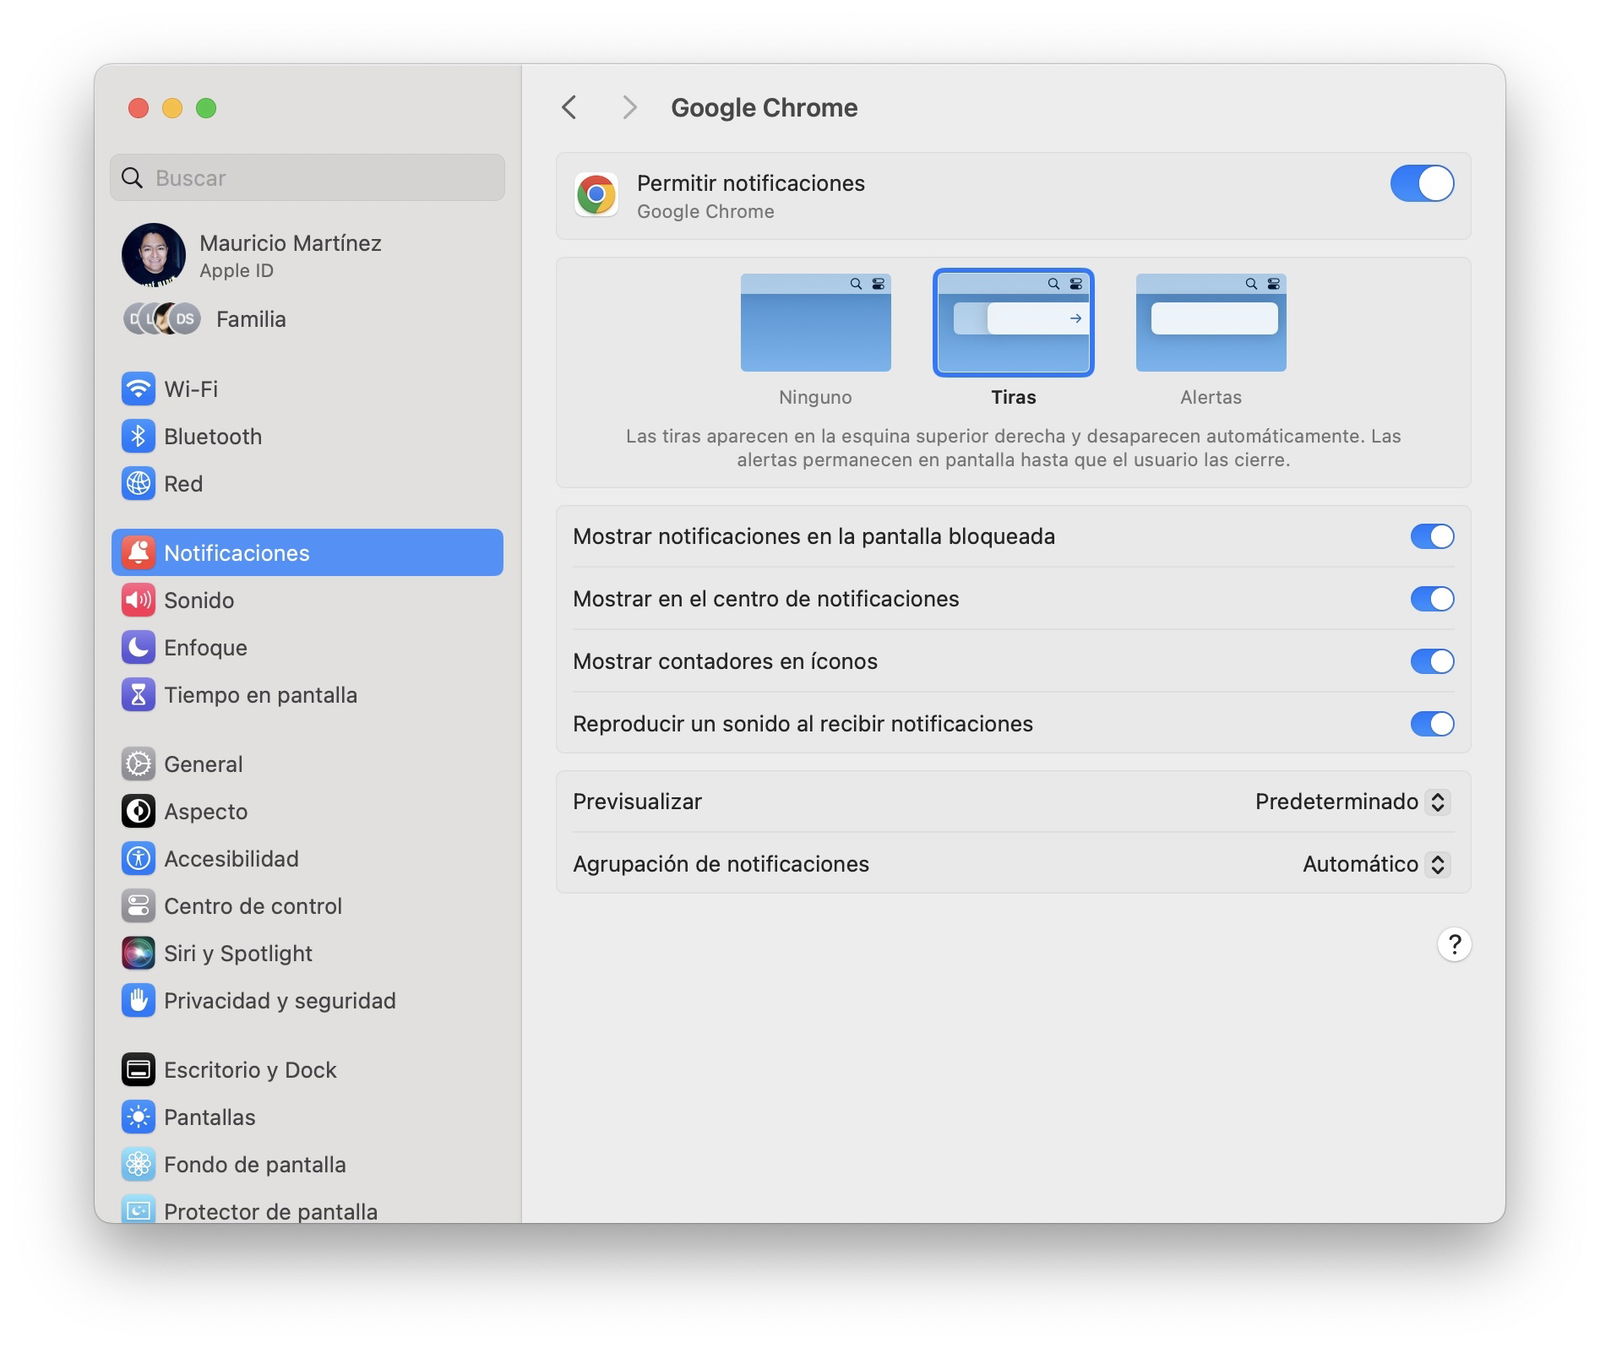Open help with question mark button

1454,944
